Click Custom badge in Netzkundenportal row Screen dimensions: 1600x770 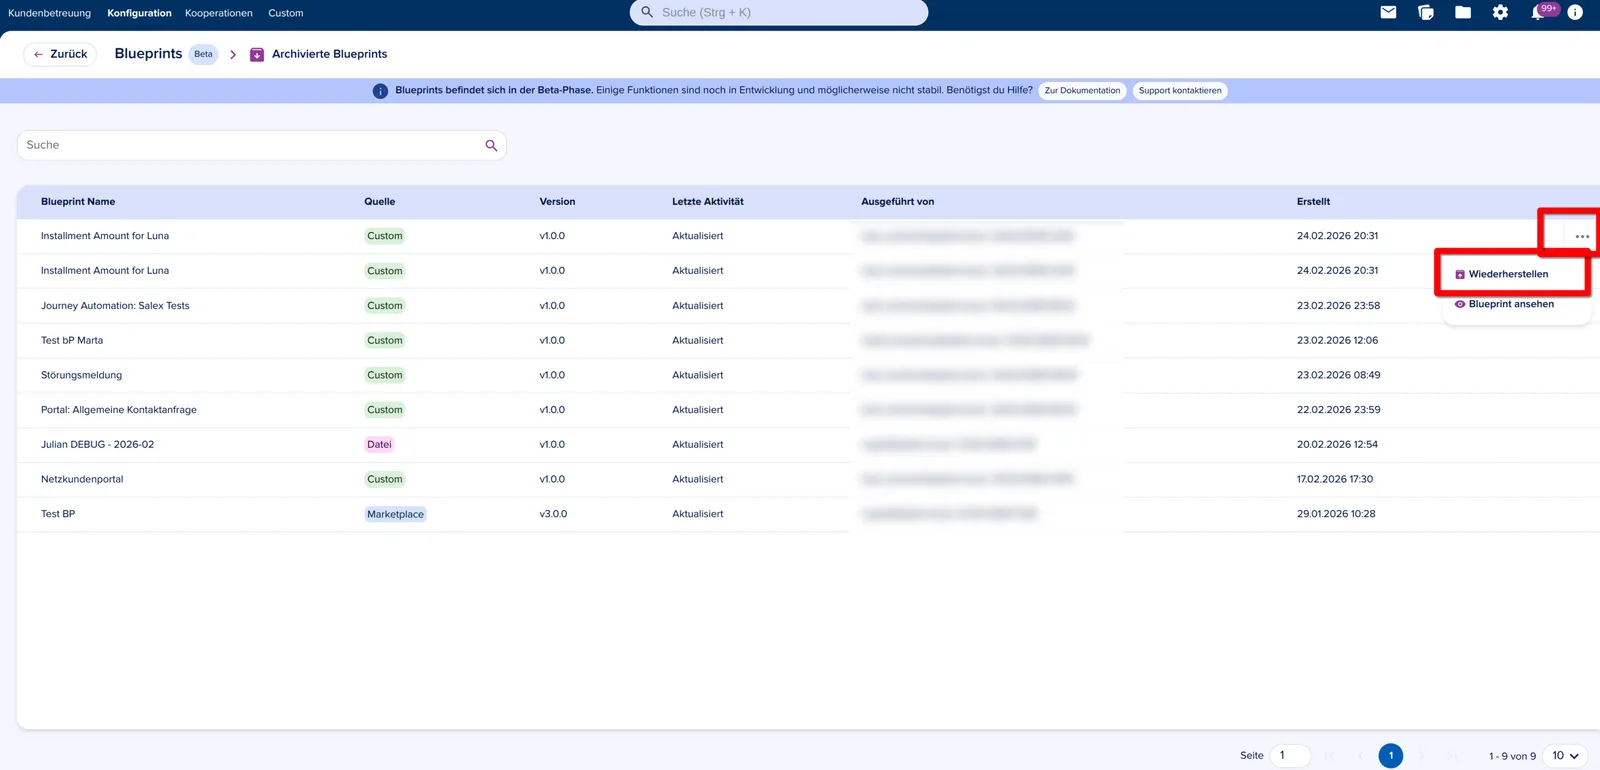click(x=384, y=479)
